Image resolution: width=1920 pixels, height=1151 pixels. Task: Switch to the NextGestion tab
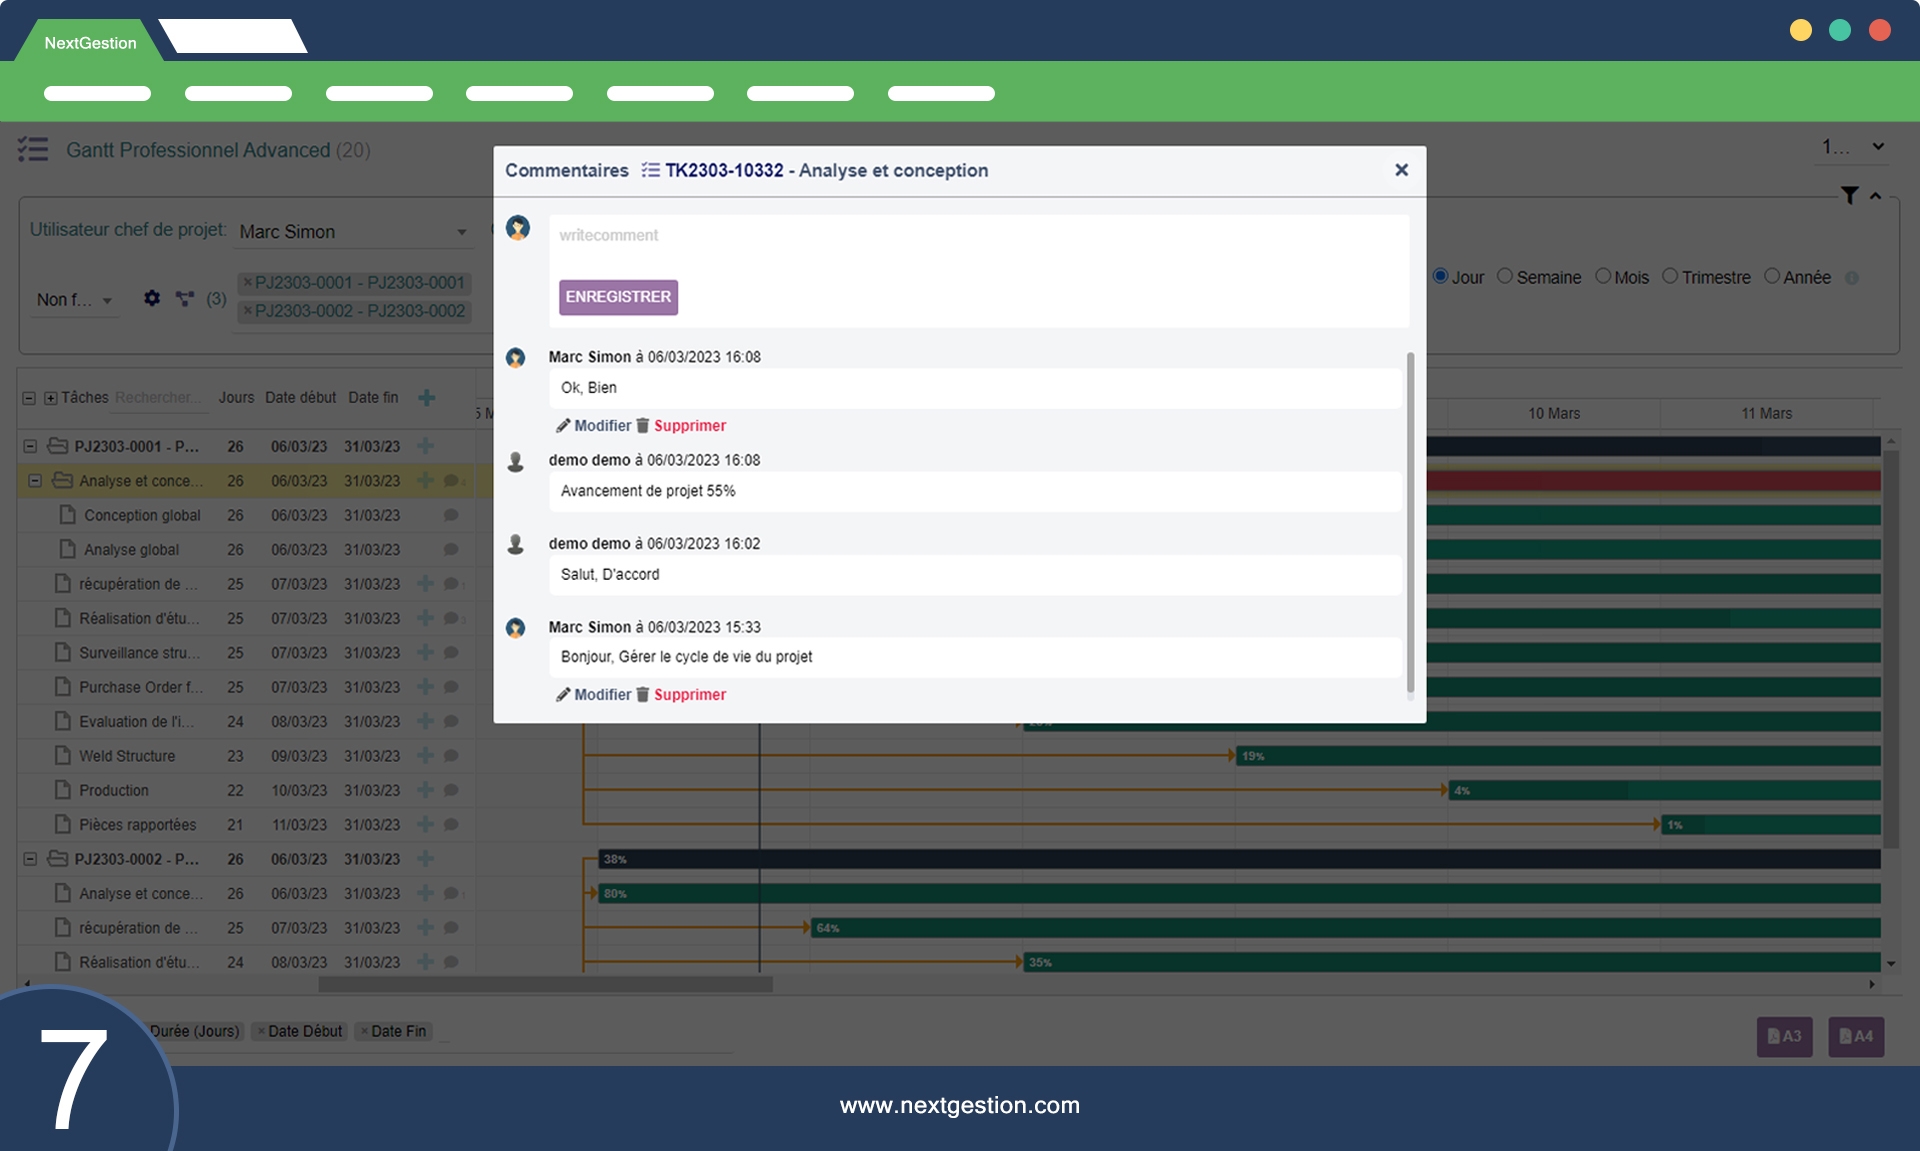pyautogui.click(x=90, y=43)
